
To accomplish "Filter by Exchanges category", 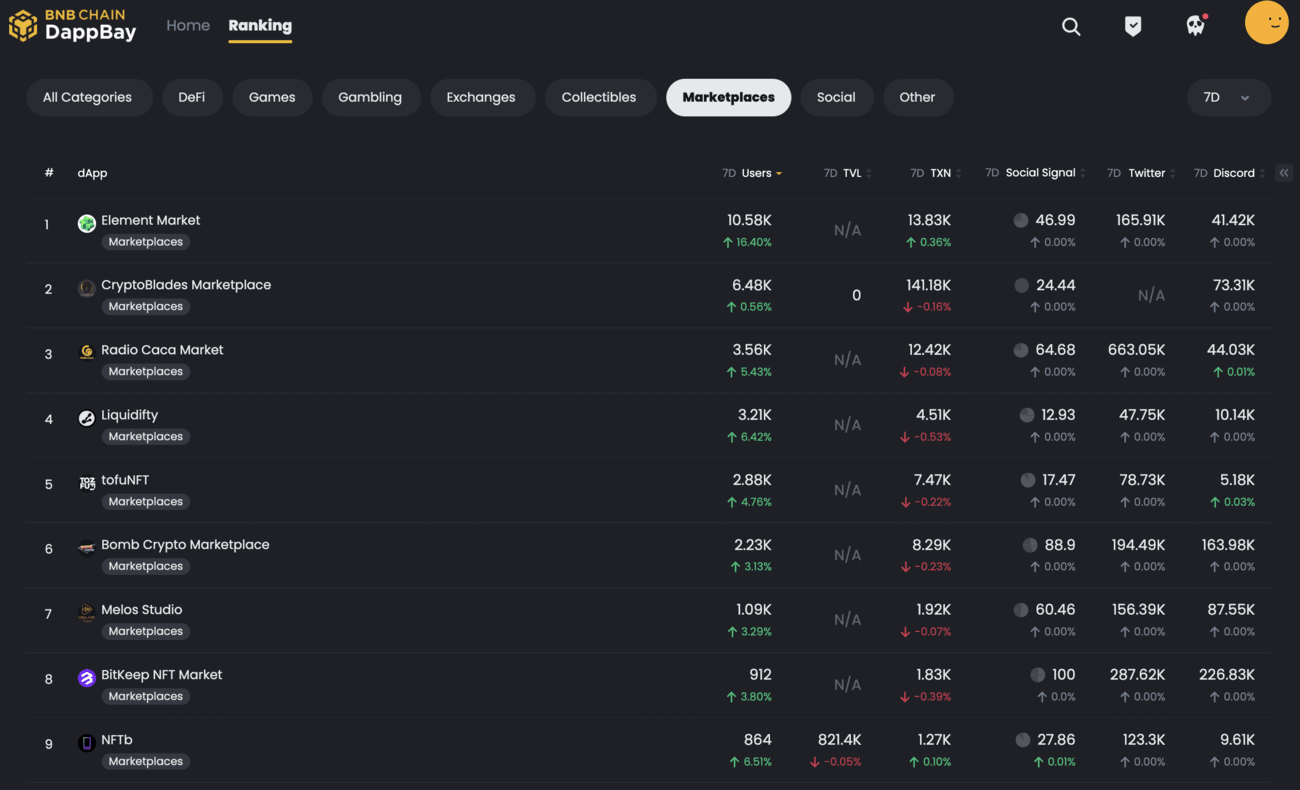I will point(481,97).
